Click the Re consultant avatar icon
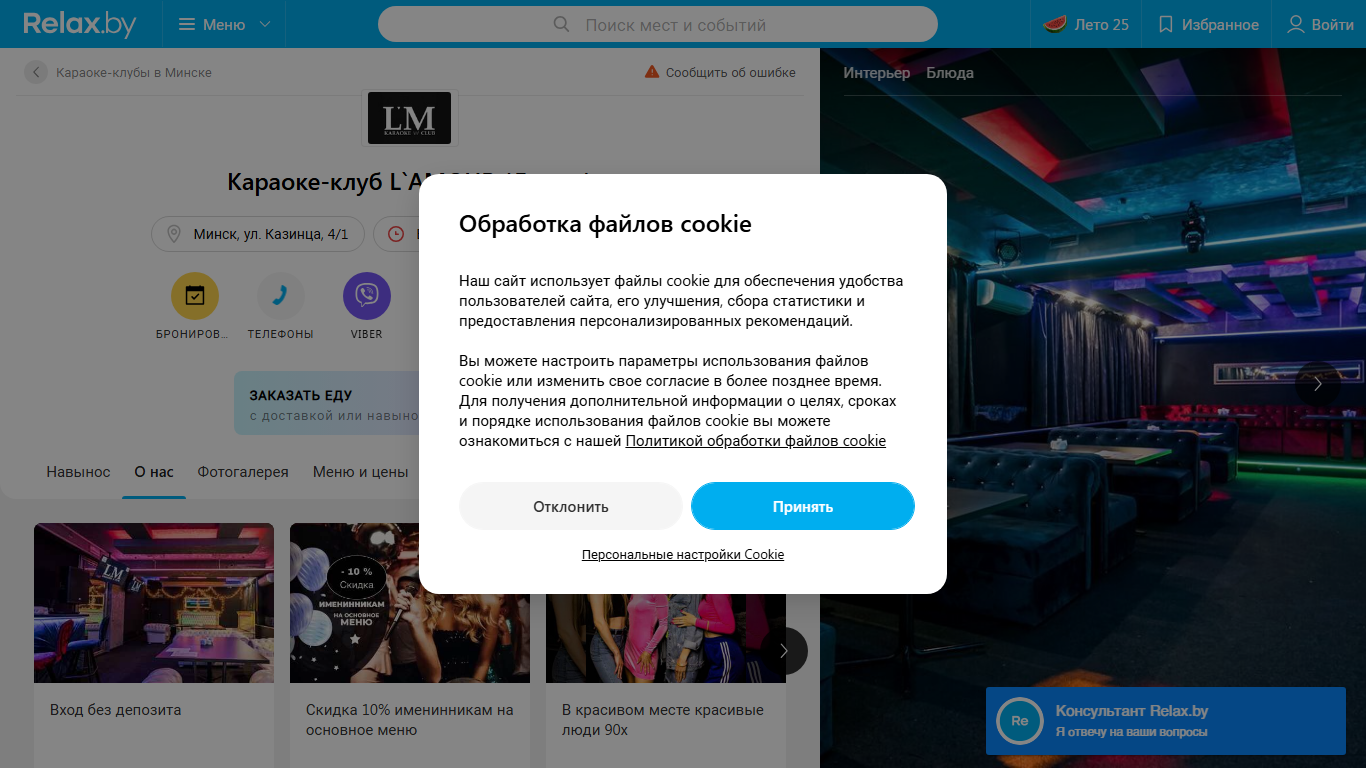1366x768 pixels. tap(1020, 721)
